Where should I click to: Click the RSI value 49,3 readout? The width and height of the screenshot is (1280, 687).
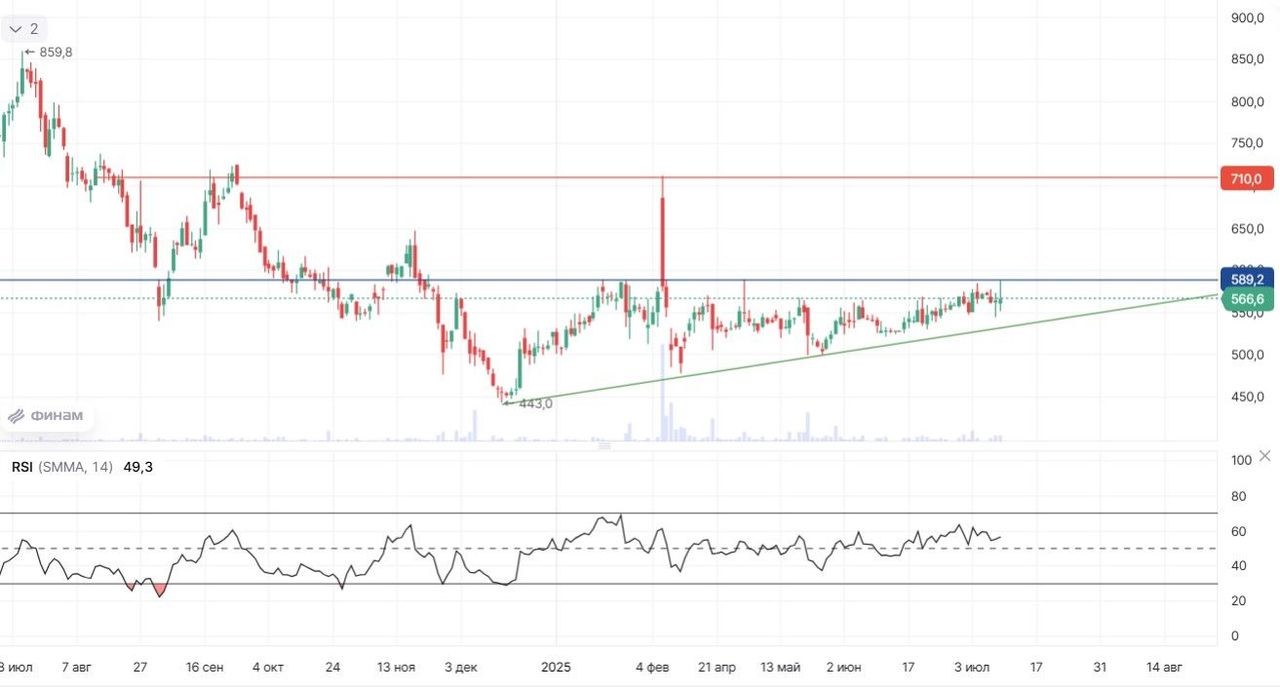pyautogui.click(x=138, y=467)
